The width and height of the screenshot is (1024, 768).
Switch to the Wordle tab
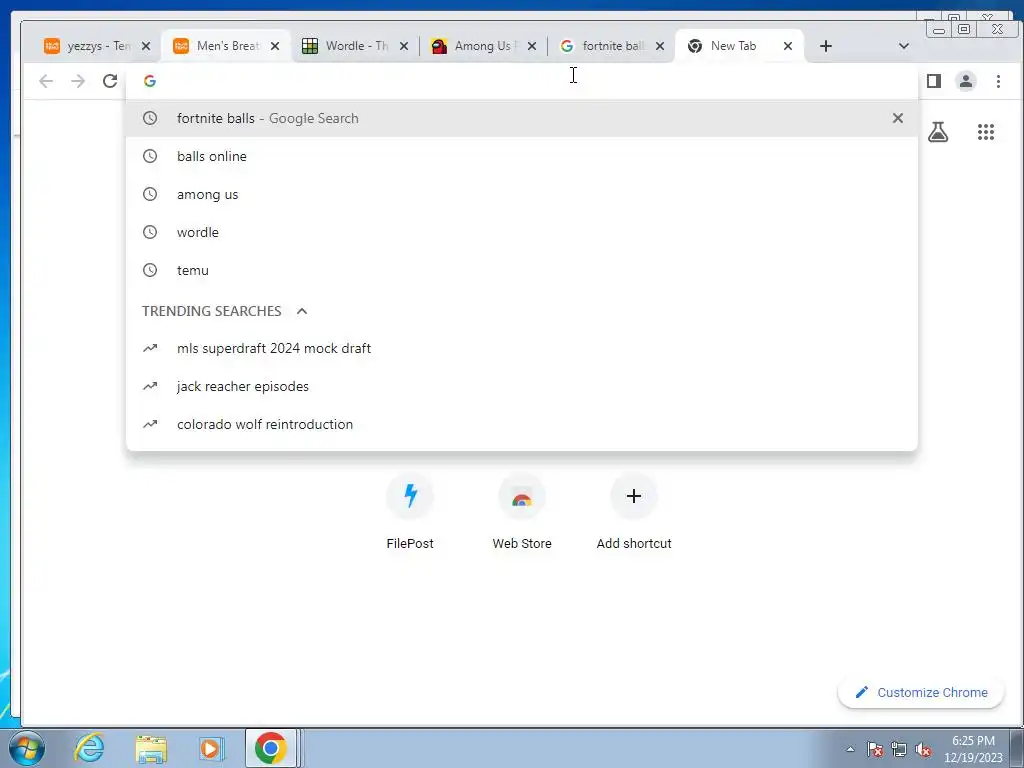(356, 46)
